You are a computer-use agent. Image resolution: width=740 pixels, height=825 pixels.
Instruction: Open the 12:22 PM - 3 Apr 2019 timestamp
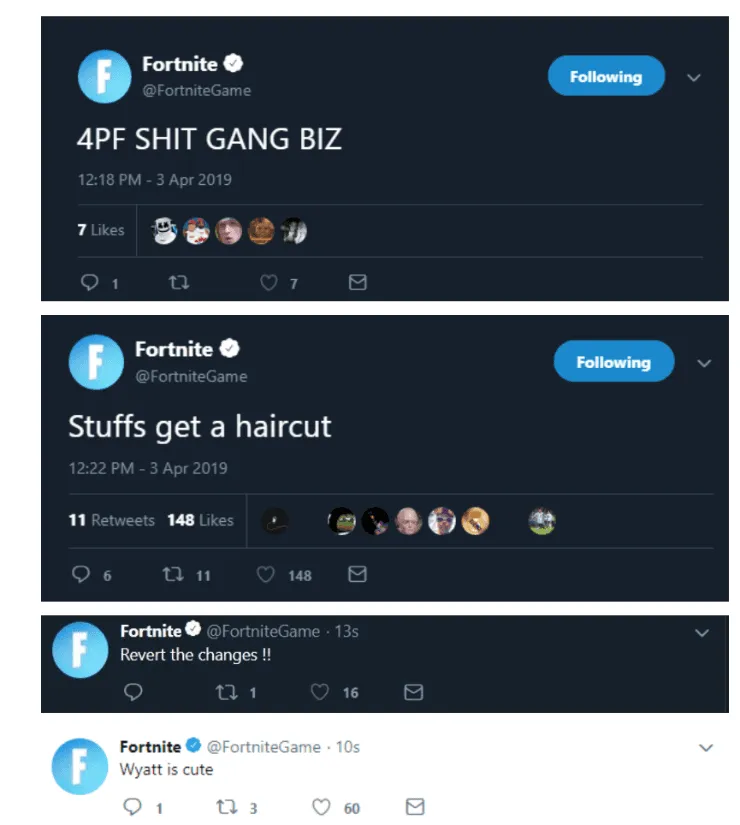tap(148, 468)
